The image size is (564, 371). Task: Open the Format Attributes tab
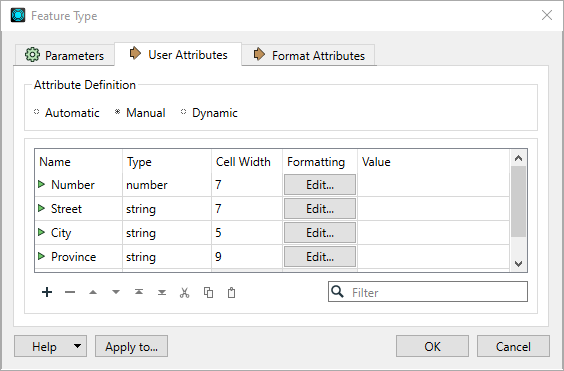click(x=309, y=55)
